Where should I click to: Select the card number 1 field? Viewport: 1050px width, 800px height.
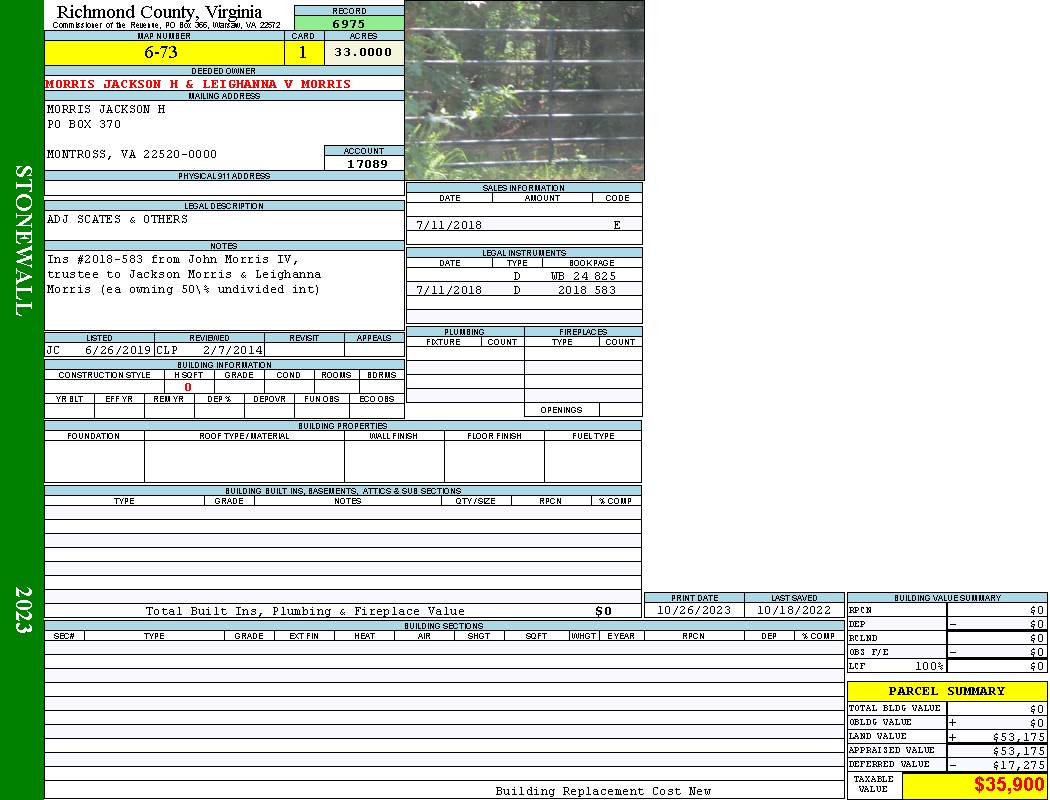pyautogui.click(x=303, y=52)
